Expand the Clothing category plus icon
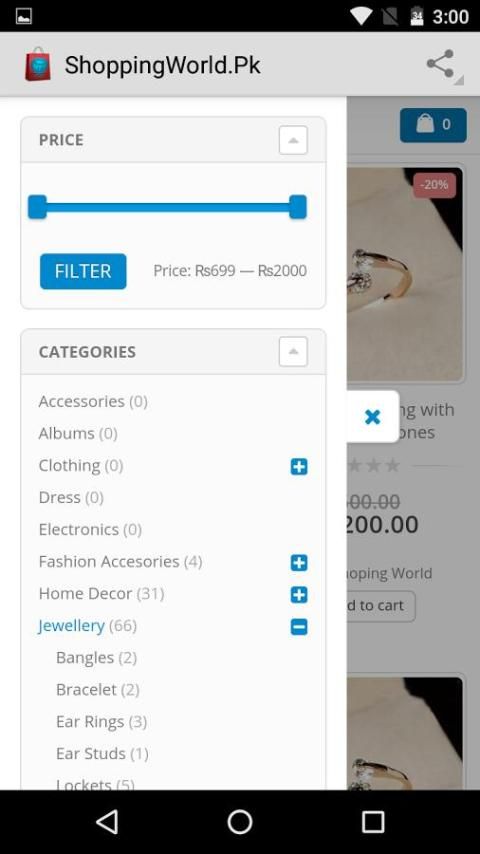Image resolution: width=480 pixels, height=854 pixels. [299, 467]
